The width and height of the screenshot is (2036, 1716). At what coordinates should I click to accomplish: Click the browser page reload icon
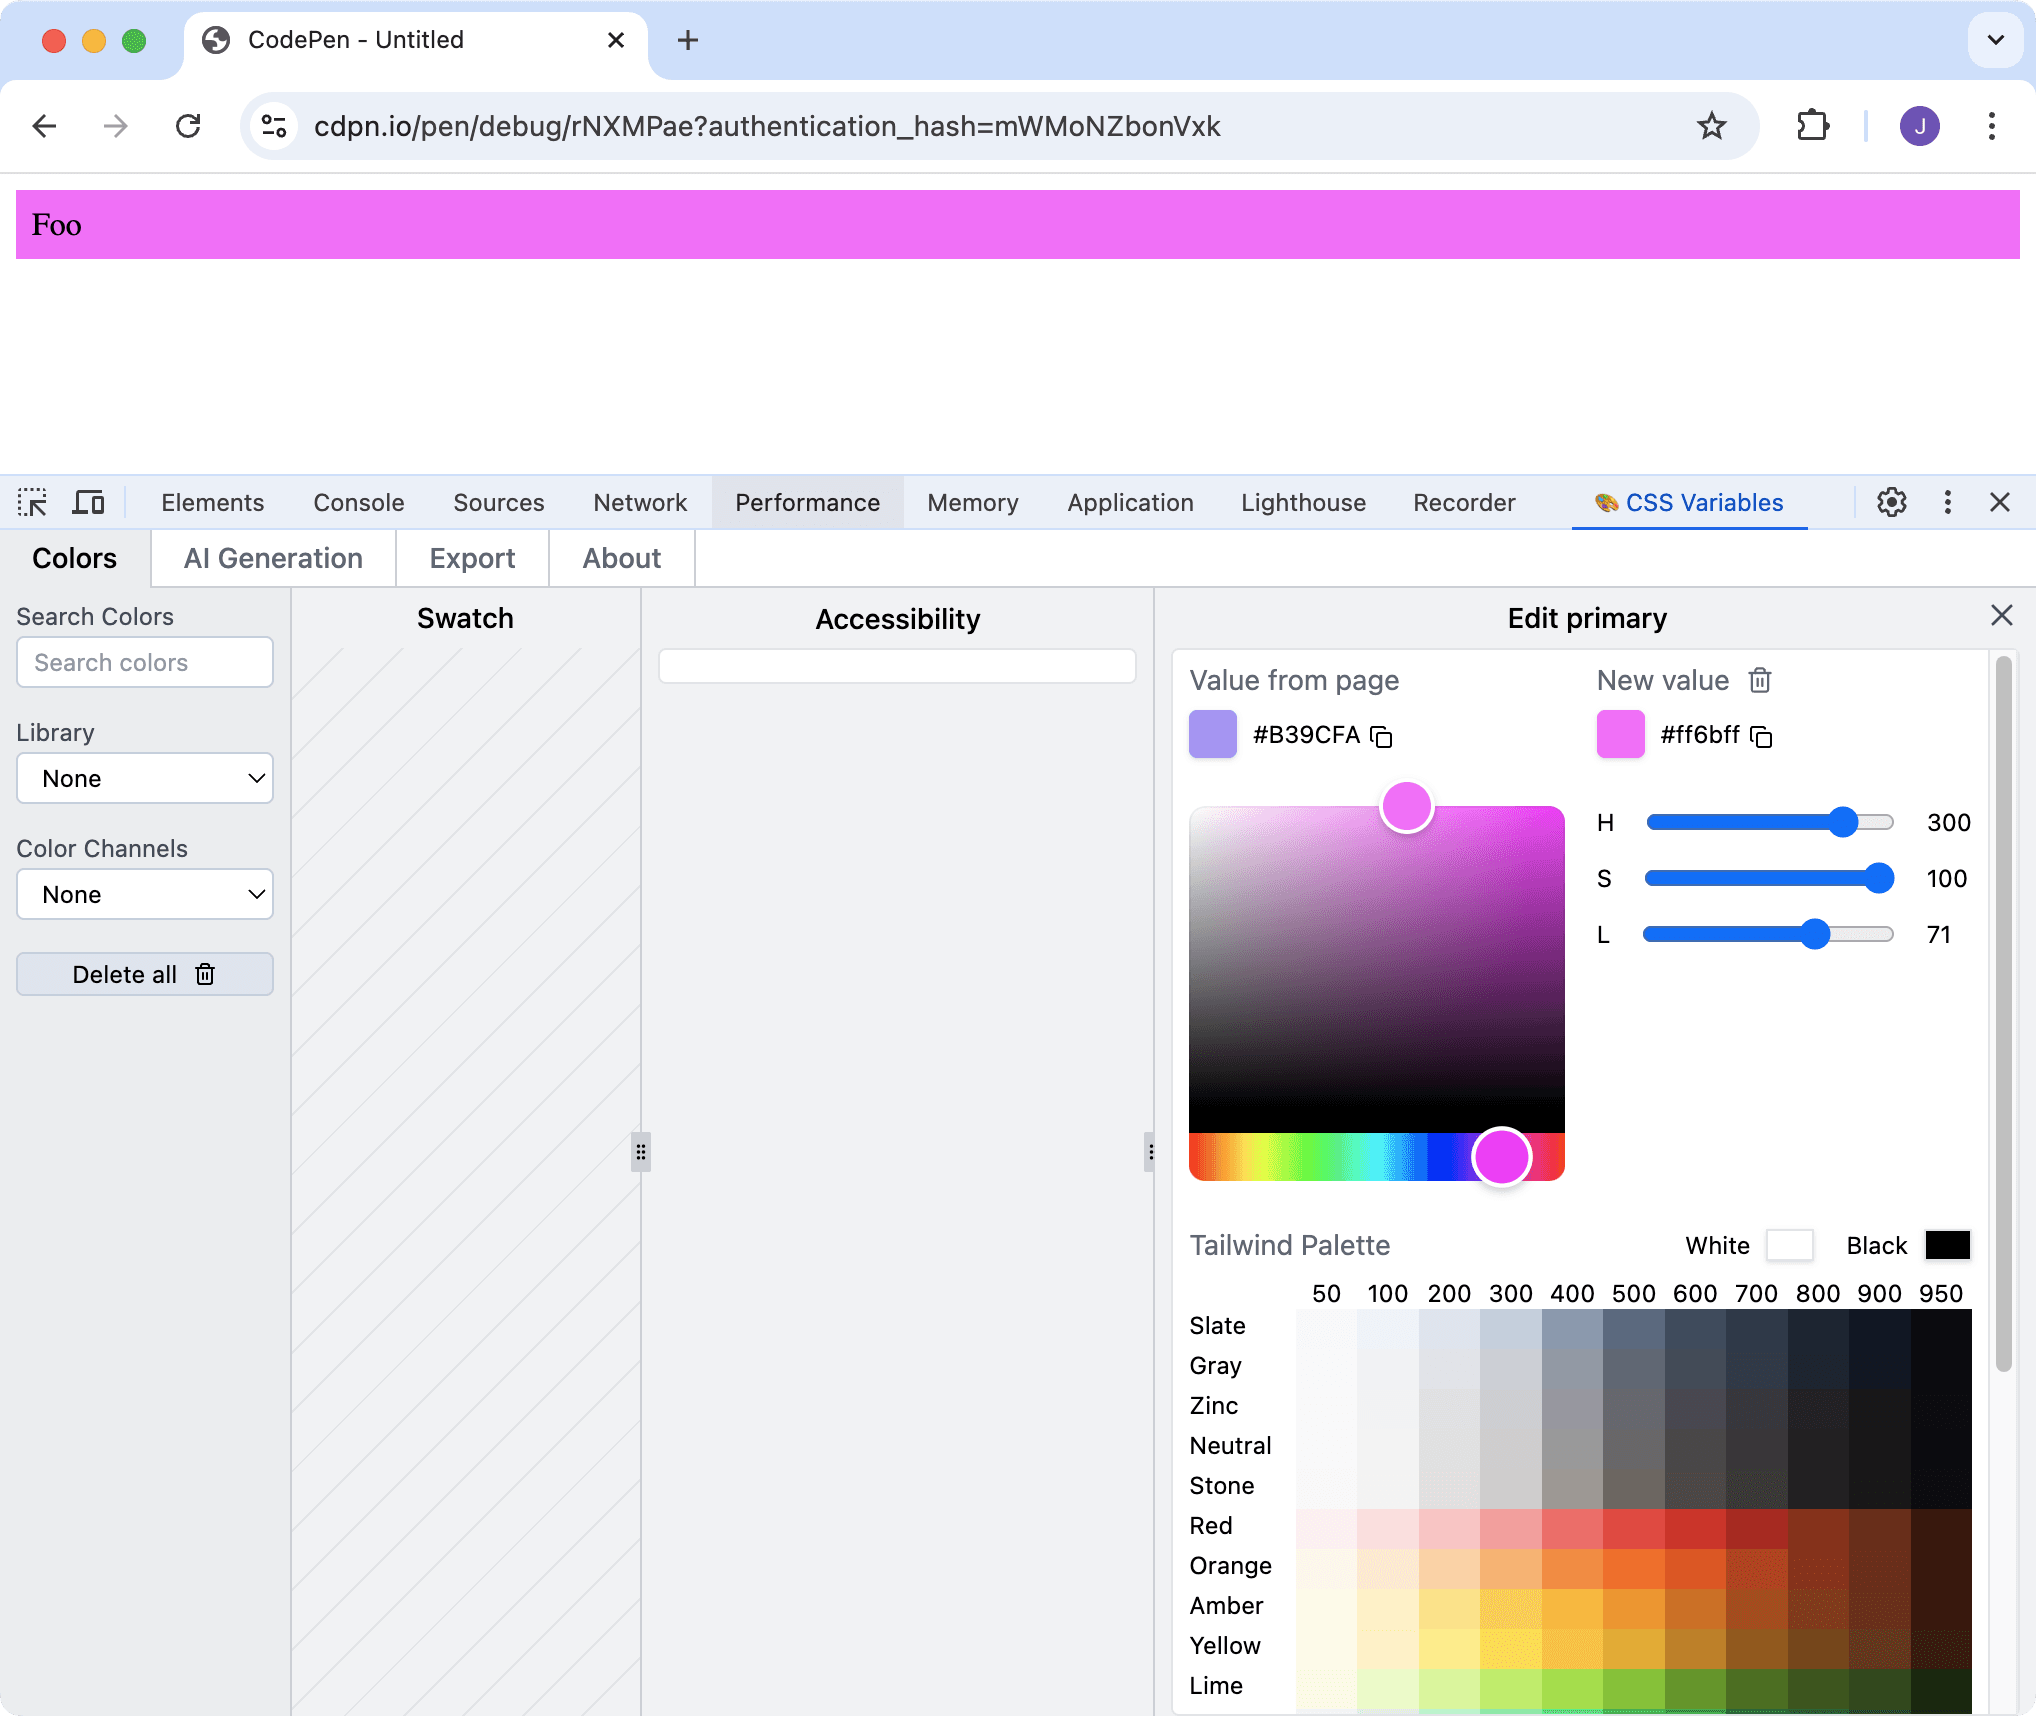[189, 126]
